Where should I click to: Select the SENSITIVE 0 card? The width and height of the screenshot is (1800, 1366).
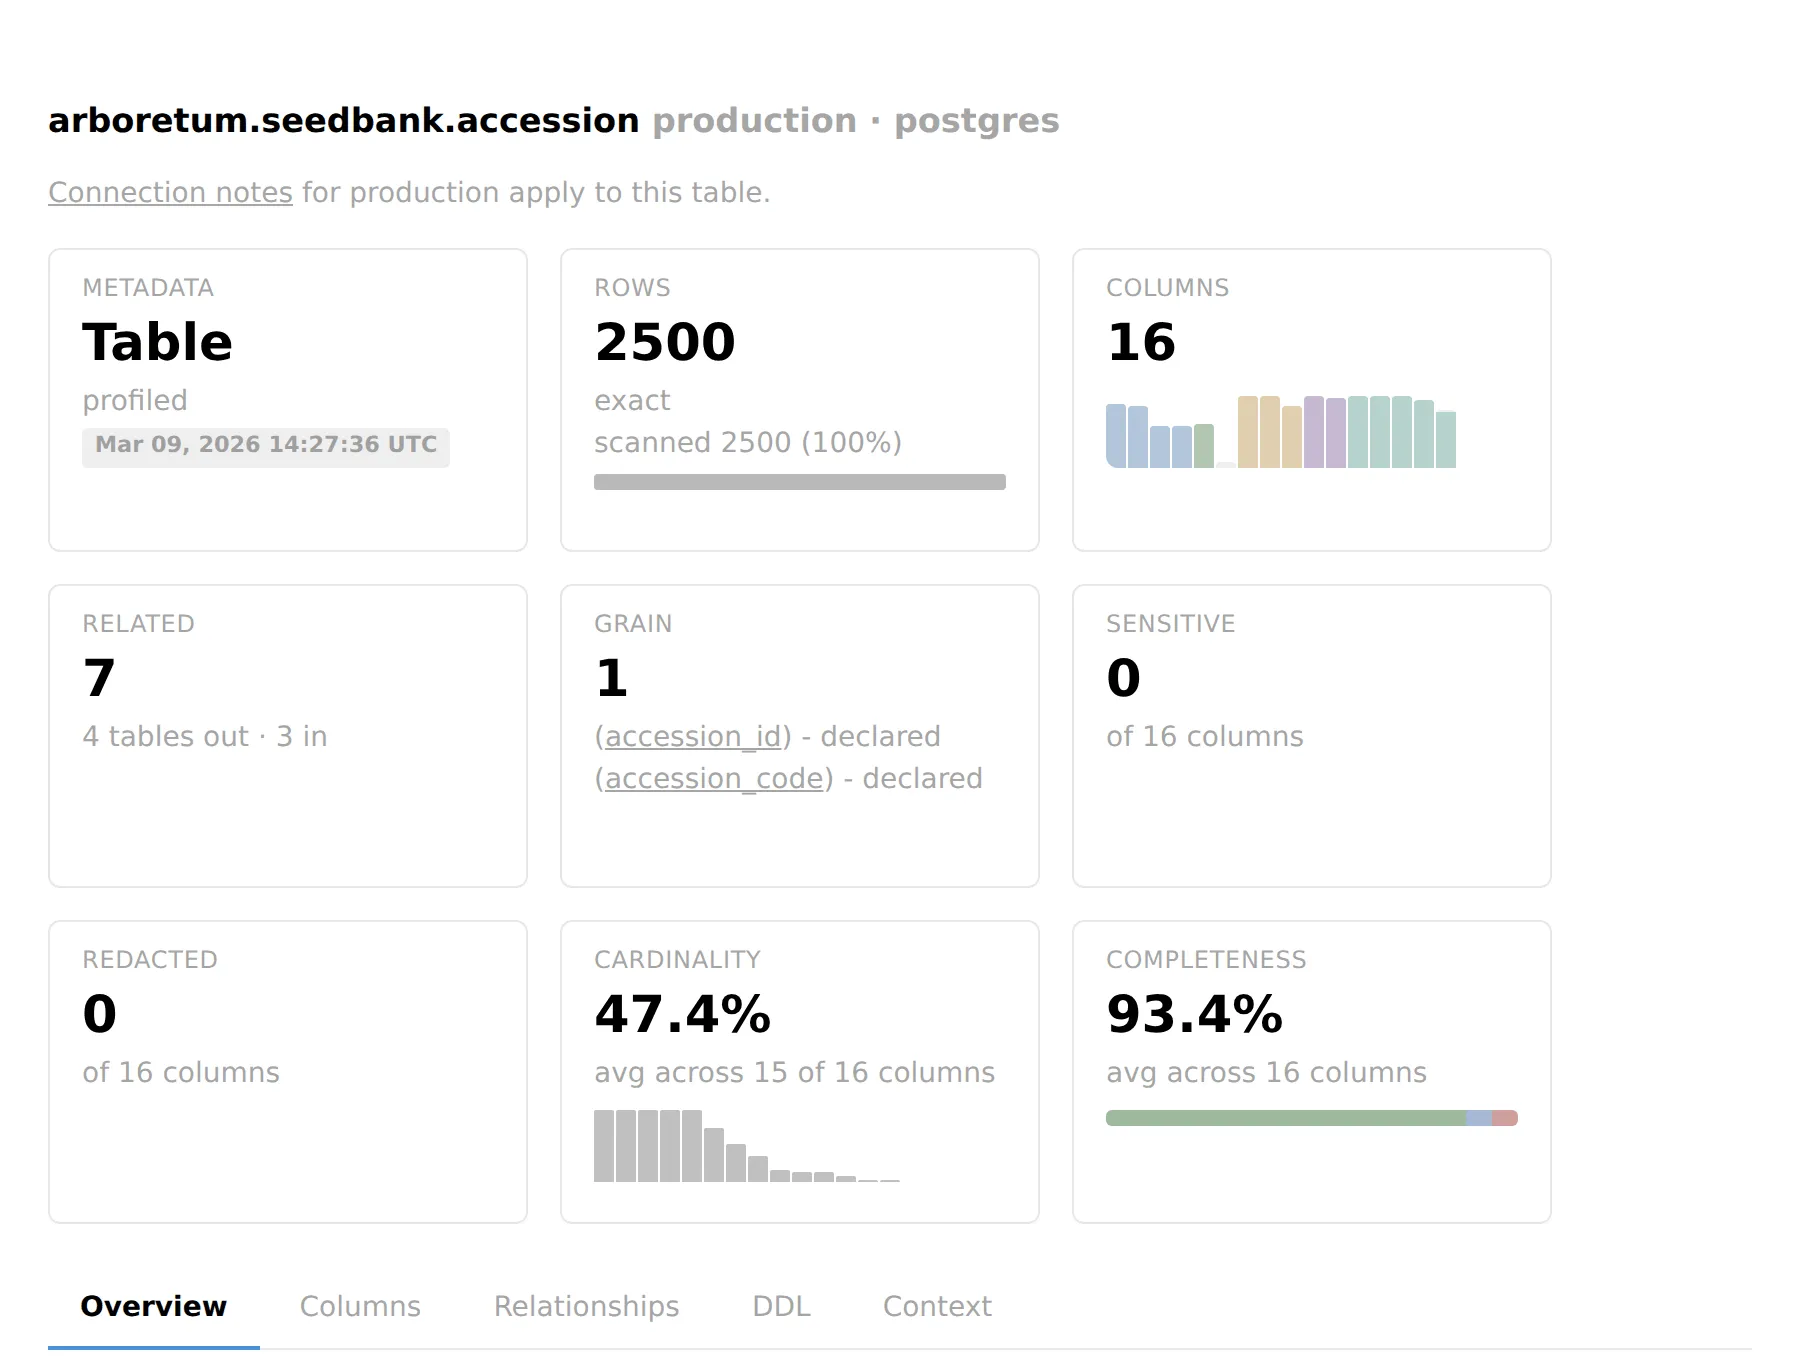[1312, 736]
